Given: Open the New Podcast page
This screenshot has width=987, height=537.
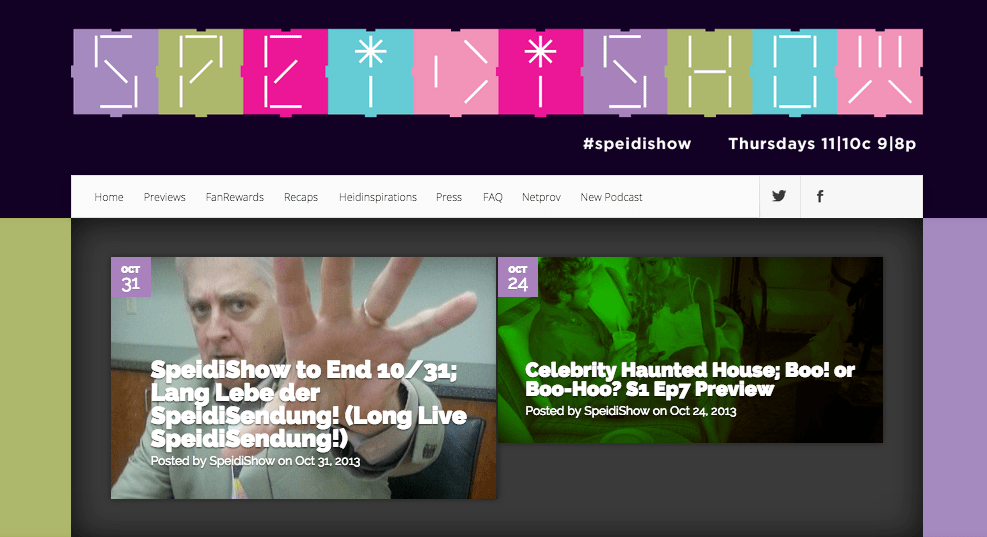Looking at the screenshot, I should coord(611,197).
